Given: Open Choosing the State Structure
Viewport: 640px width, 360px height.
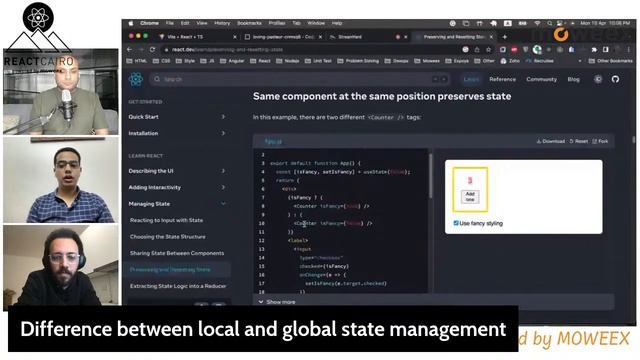Looking at the screenshot, I should click(168, 237).
